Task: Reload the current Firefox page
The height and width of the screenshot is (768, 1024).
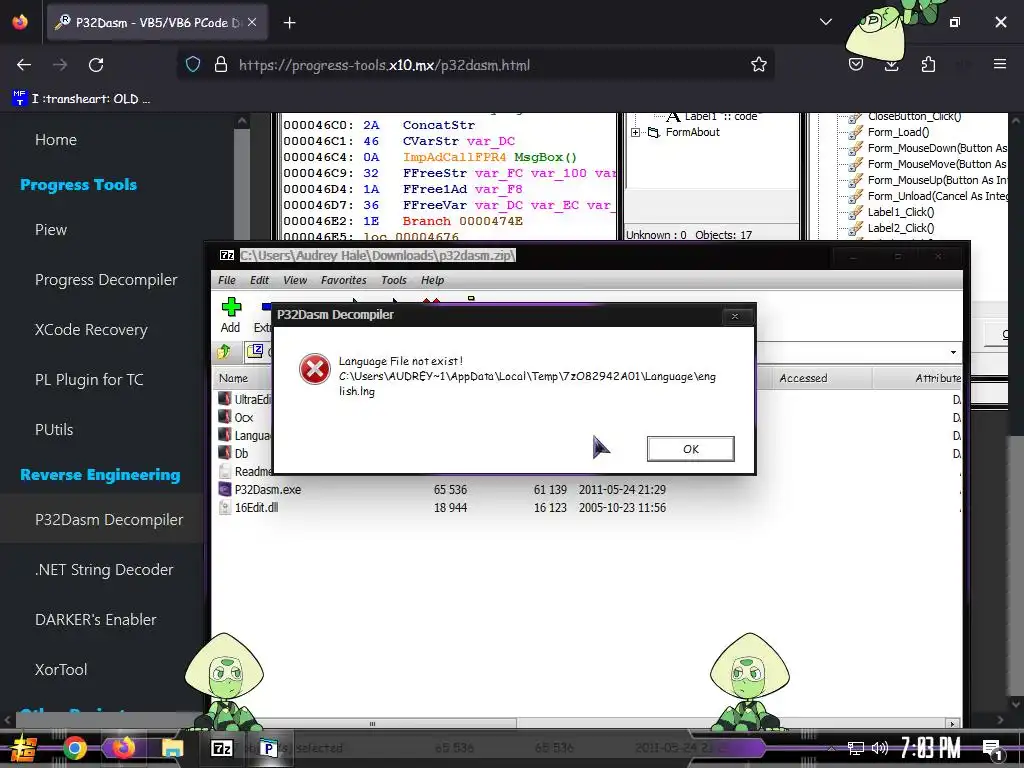Action: point(96,65)
